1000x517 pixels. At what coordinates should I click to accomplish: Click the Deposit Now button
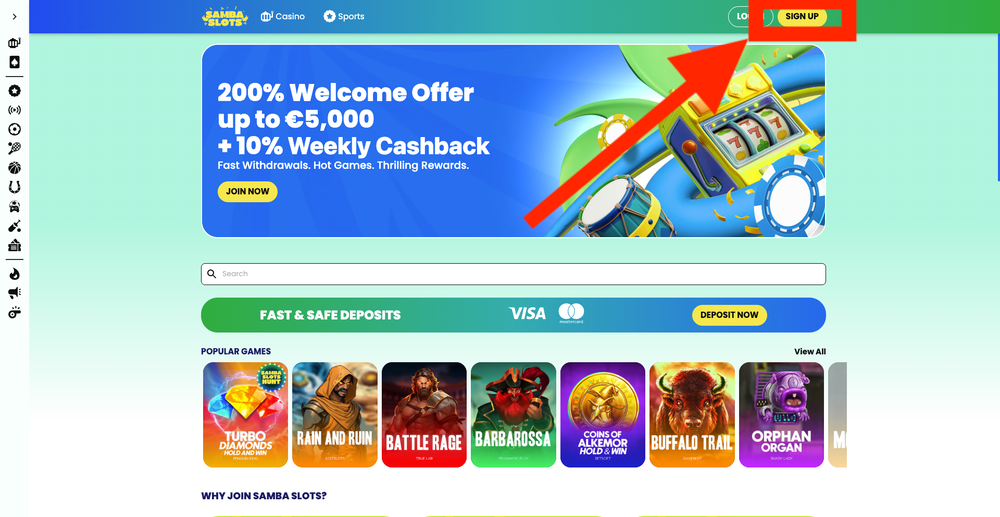tap(729, 315)
